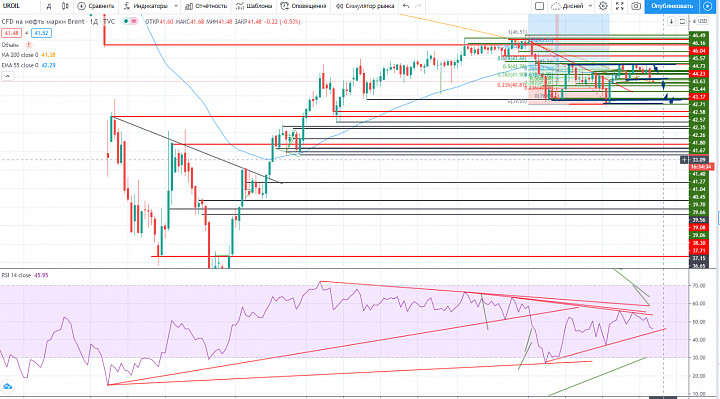The image size is (720, 399).
Task: Change the Д daily interval selector
Action: tap(49, 6)
